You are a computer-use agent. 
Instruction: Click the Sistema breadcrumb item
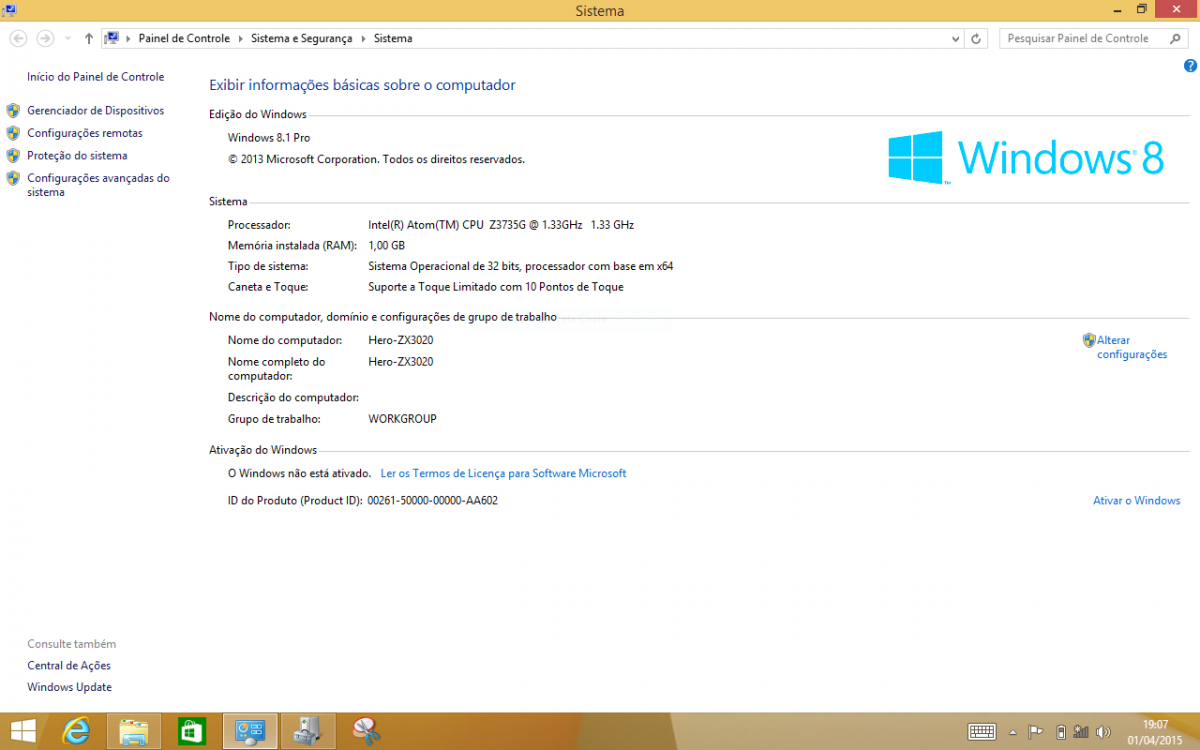393,38
